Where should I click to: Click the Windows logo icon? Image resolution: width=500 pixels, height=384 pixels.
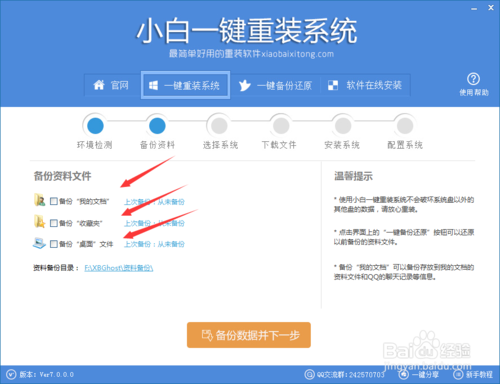(x=153, y=85)
